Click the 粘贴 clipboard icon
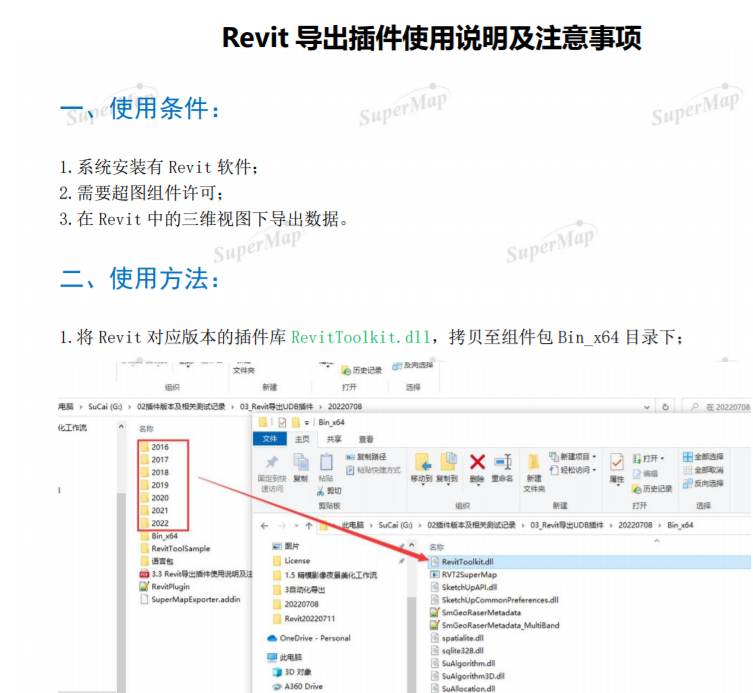 click(x=326, y=462)
